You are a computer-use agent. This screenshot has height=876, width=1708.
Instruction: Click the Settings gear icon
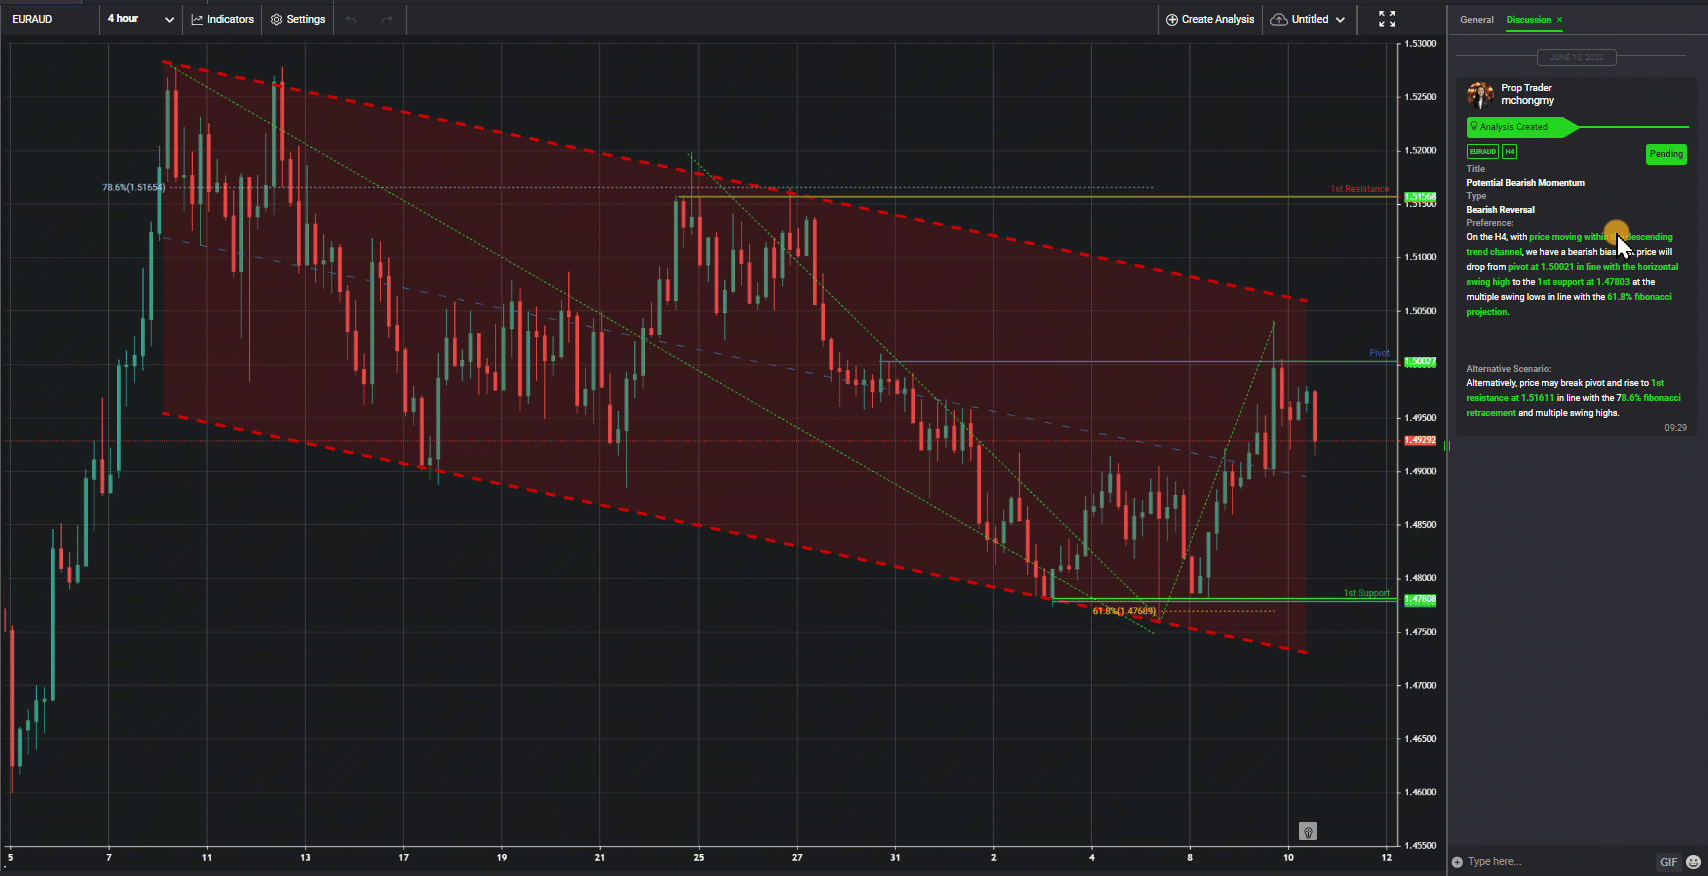click(276, 19)
